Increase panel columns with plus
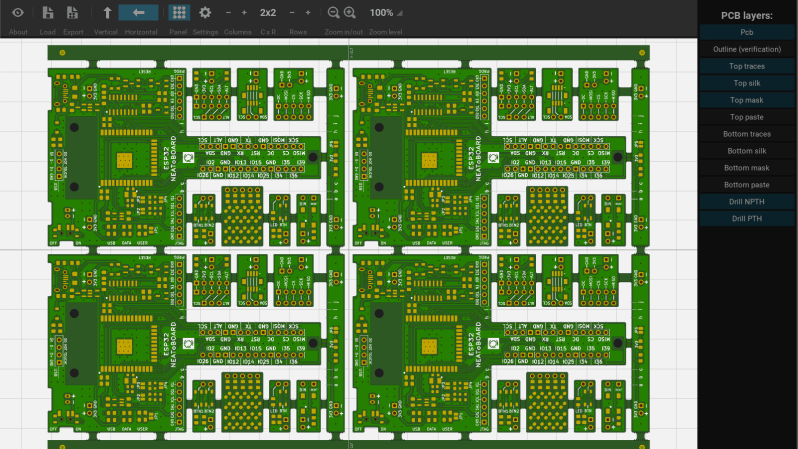This screenshot has width=798, height=449. point(245,13)
